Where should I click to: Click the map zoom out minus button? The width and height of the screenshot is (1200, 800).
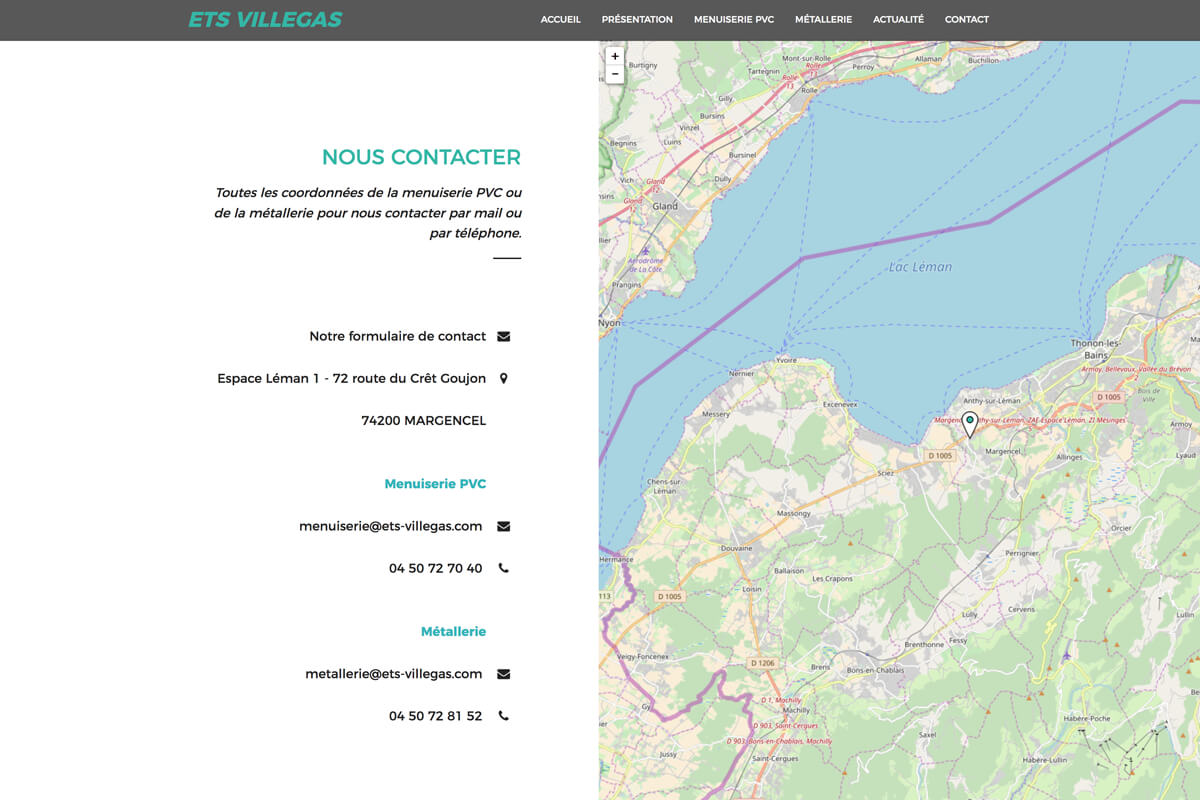[x=615, y=74]
